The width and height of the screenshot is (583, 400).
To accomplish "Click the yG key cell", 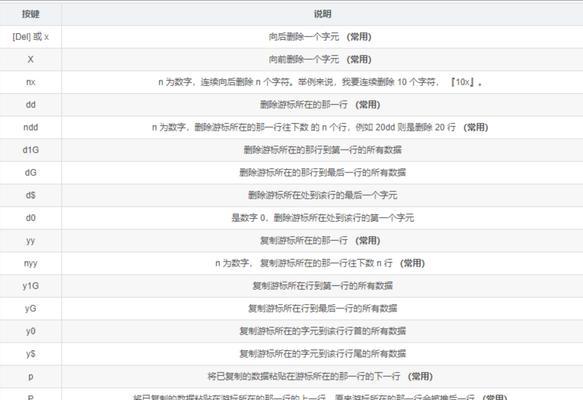I will (30, 309).
